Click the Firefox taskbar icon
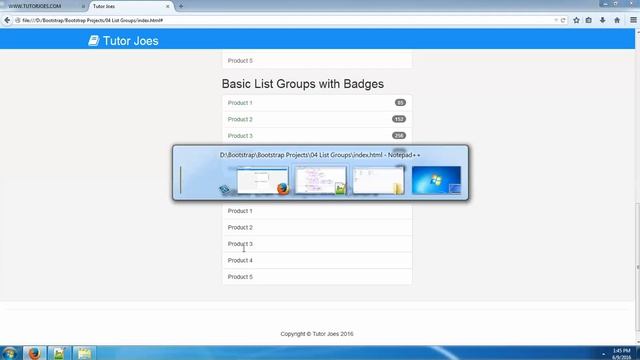The height and width of the screenshot is (360, 640). 34,353
